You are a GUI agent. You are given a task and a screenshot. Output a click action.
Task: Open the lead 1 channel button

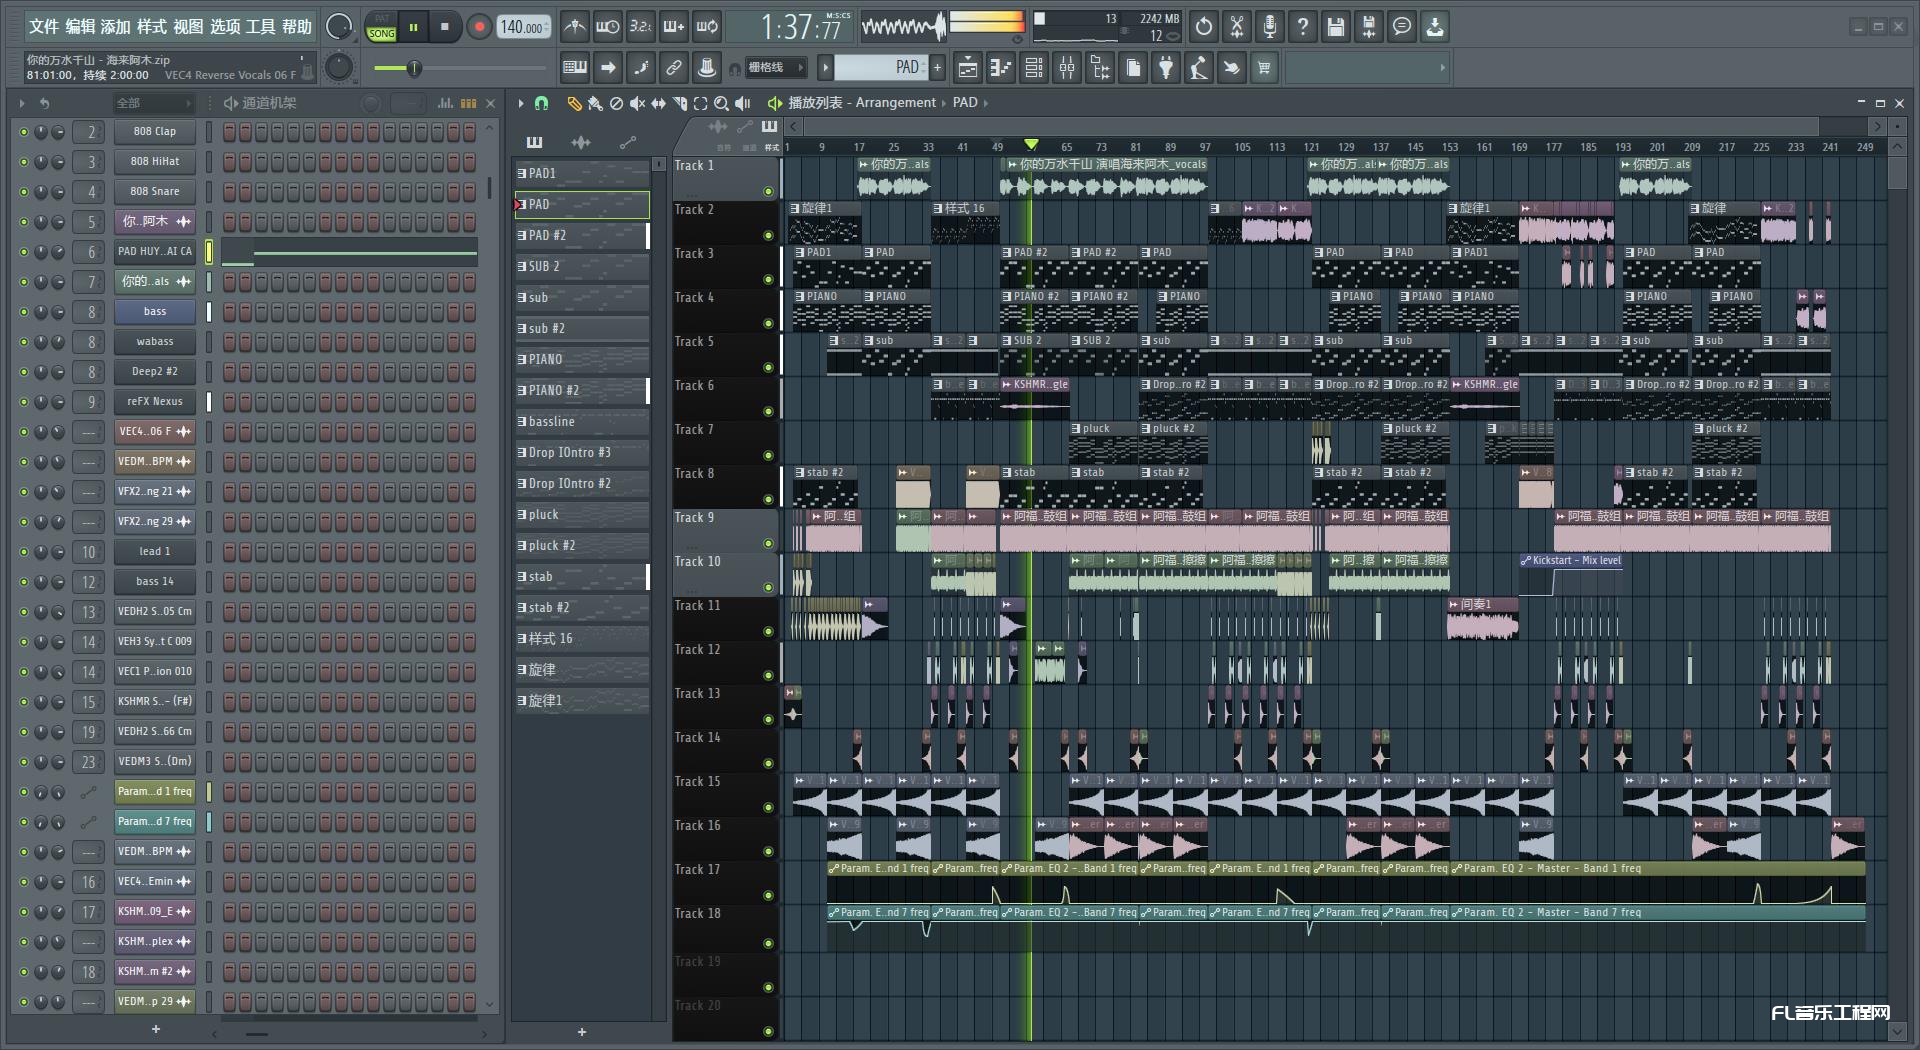point(155,551)
